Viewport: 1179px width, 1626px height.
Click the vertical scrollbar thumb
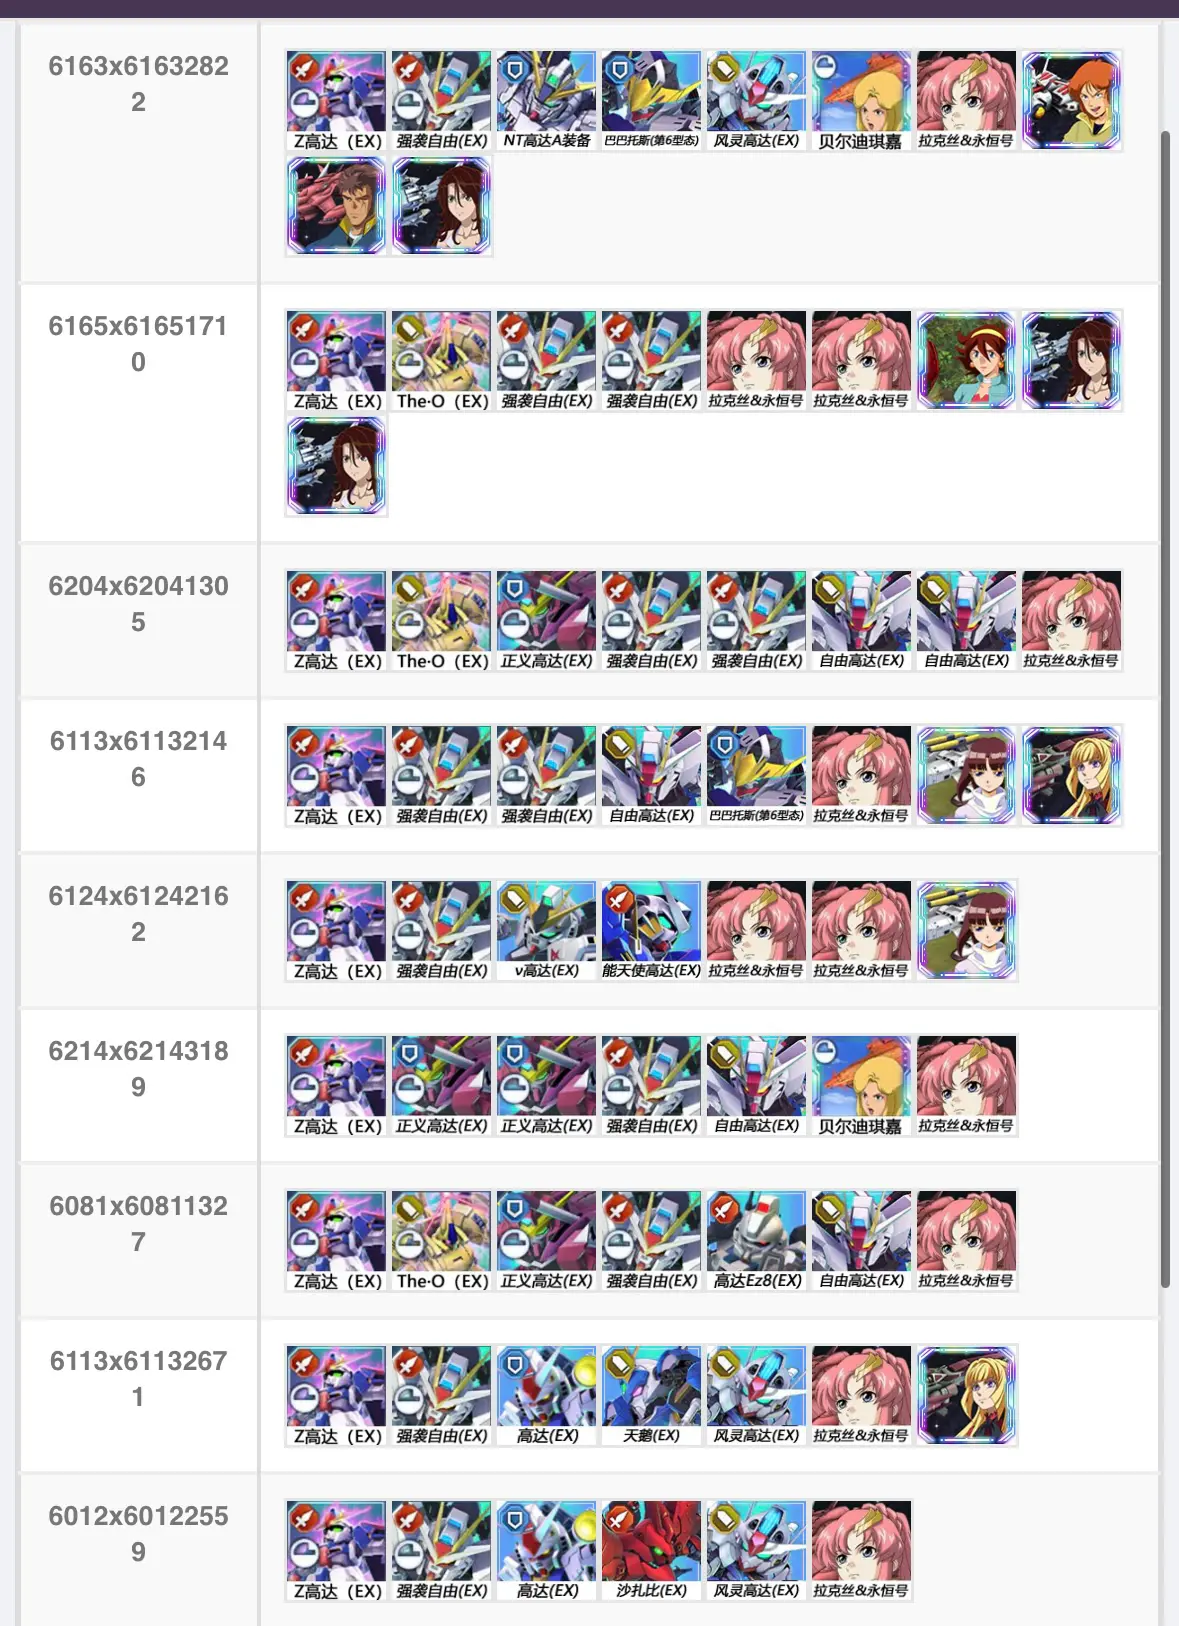pyautogui.click(x=1165, y=708)
